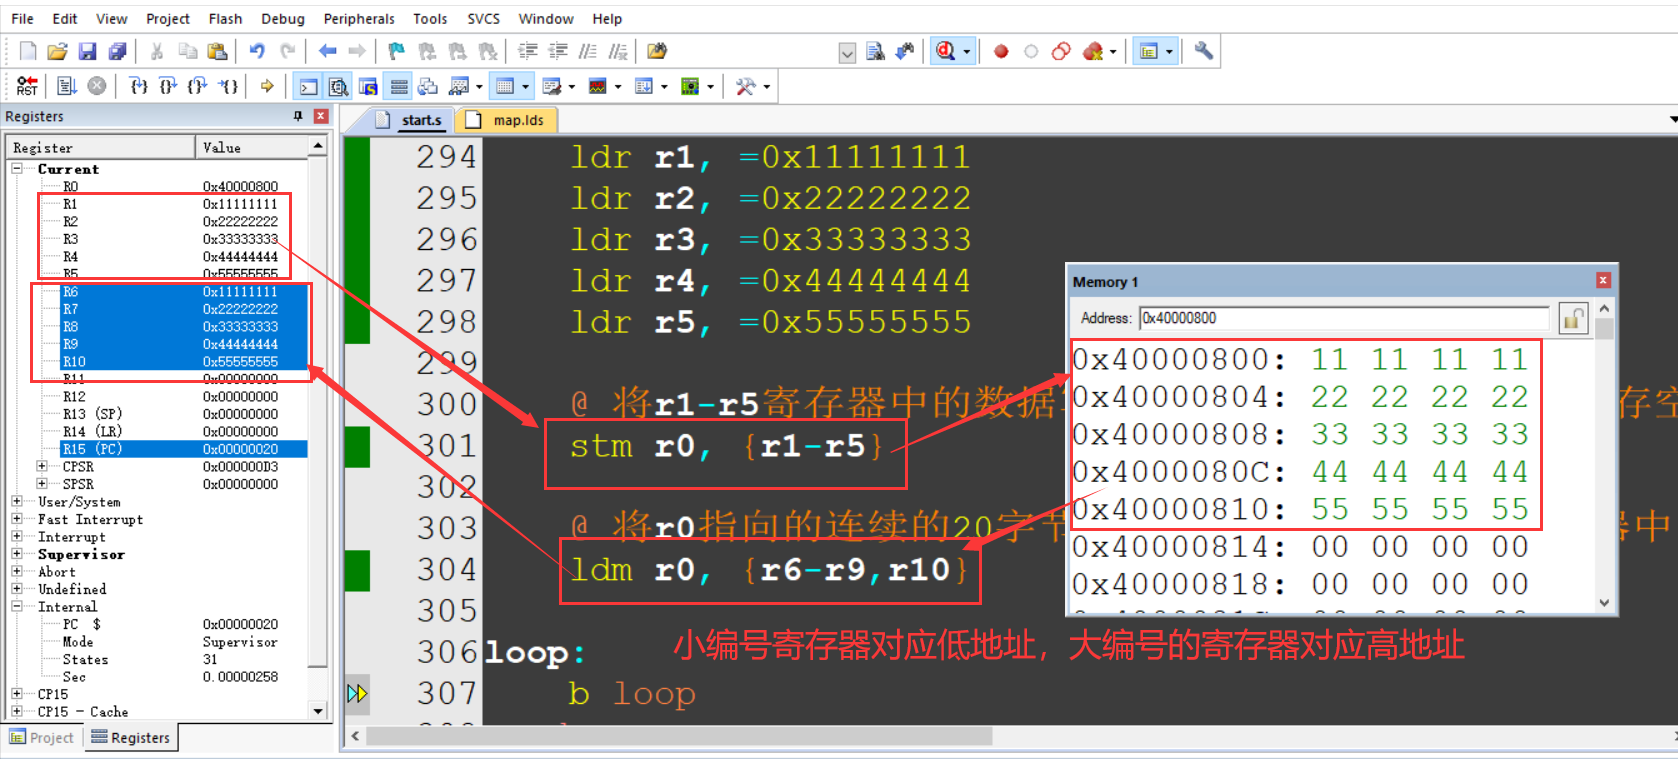
Task: Expand the Fast Interrupt group
Action: [x=17, y=519]
